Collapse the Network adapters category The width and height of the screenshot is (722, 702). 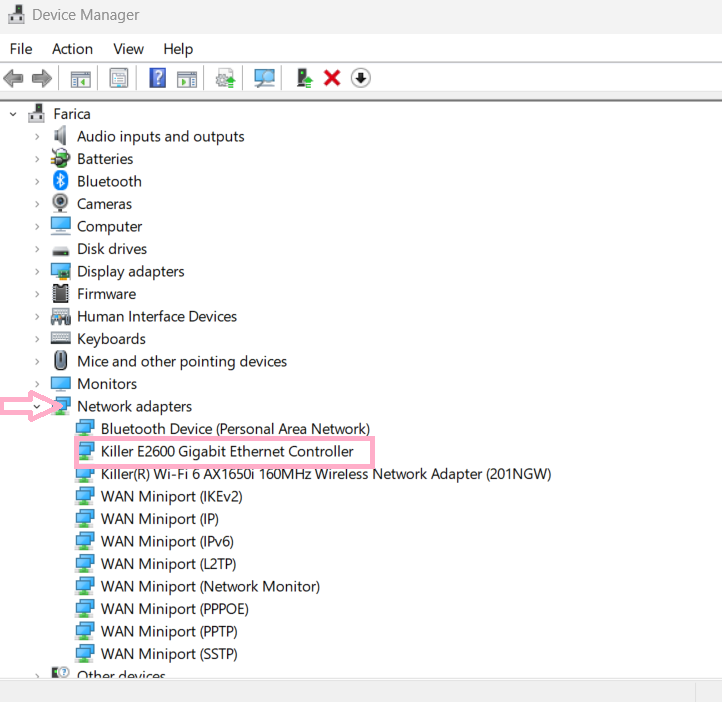point(37,406)
